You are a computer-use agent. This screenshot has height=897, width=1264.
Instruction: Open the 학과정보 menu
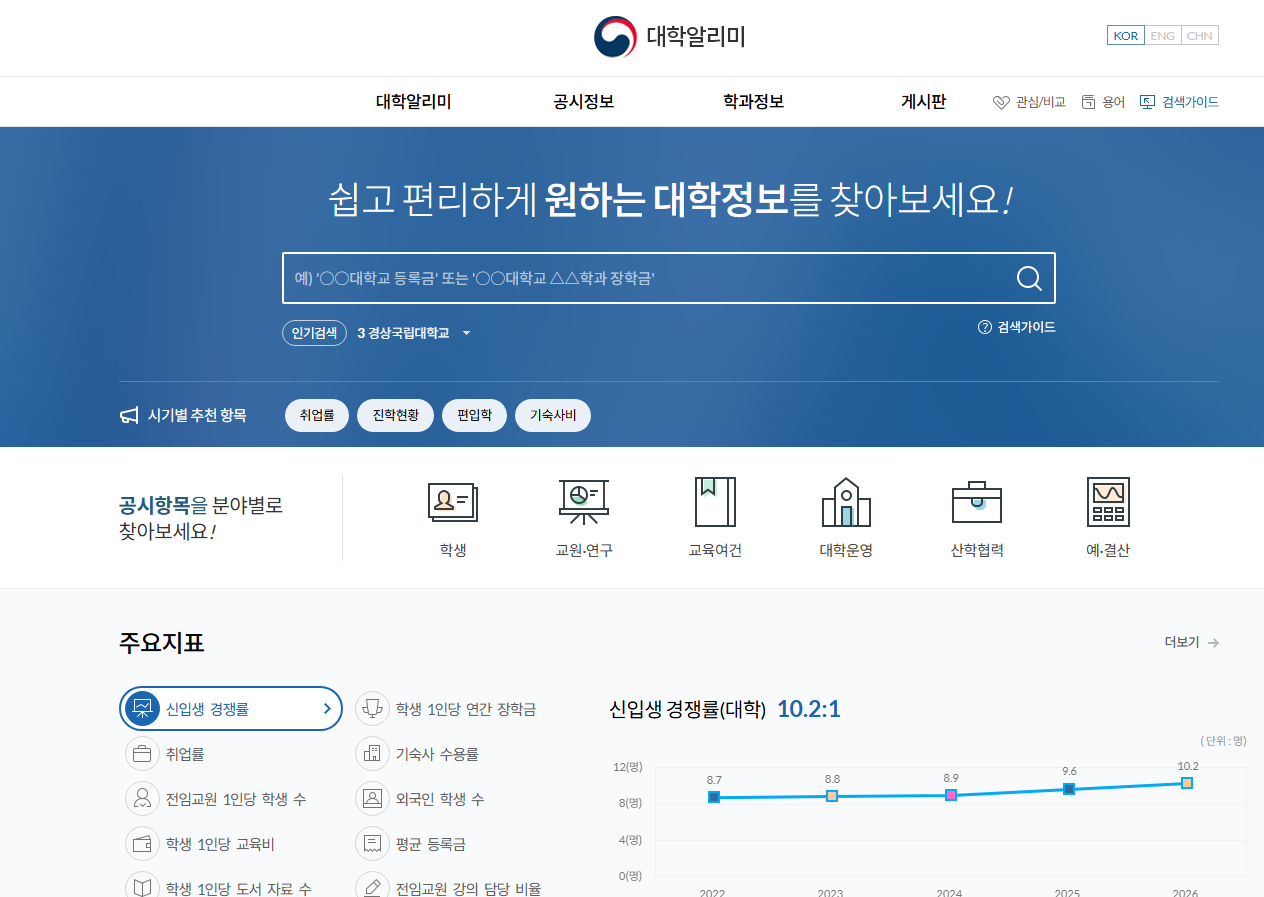point(754,102)
